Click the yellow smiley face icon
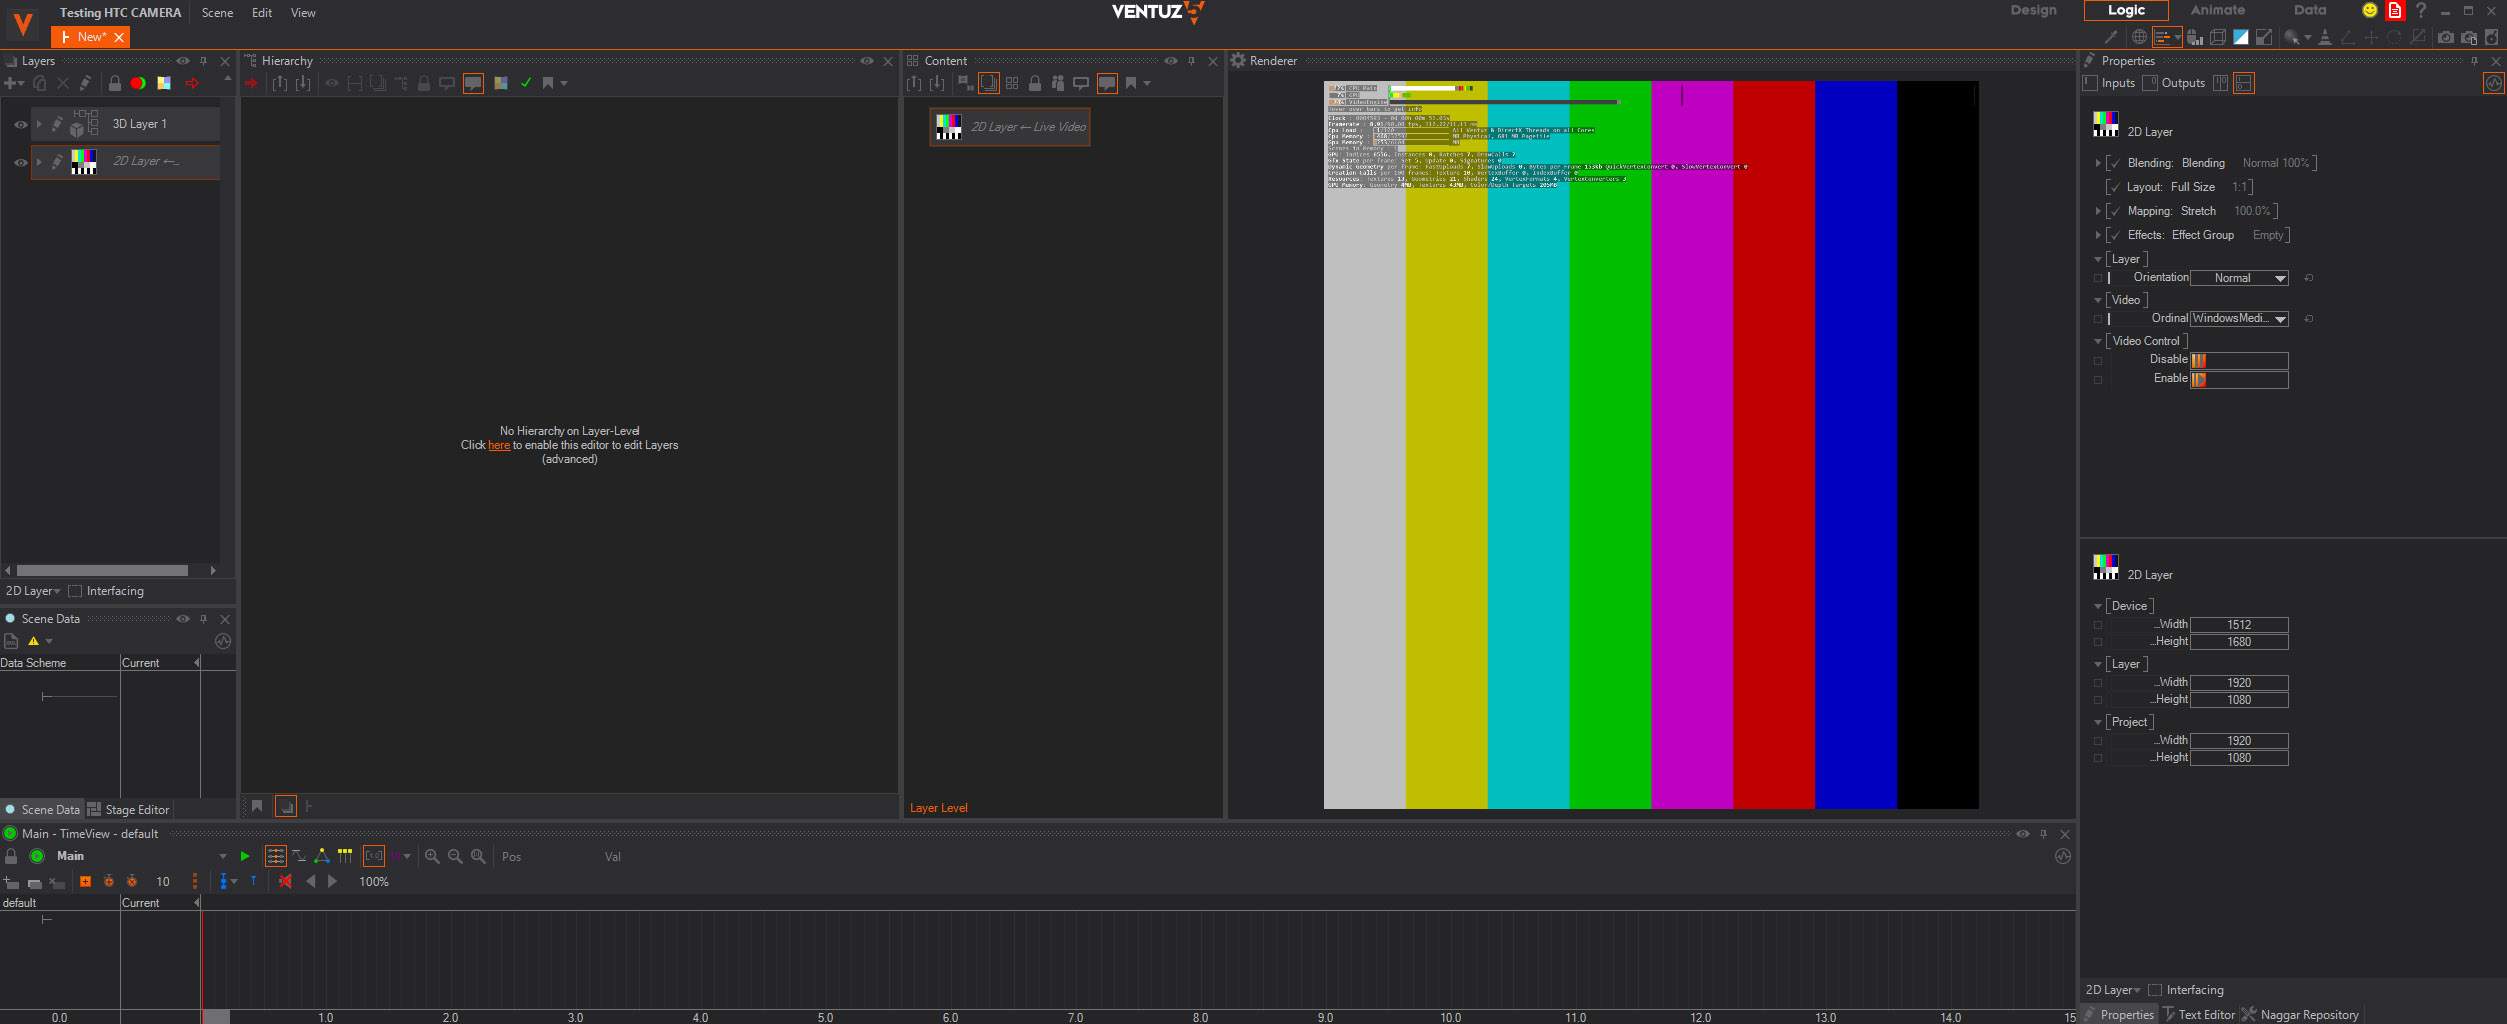Screen dimensions: 2507x1024 point(2369,11)
